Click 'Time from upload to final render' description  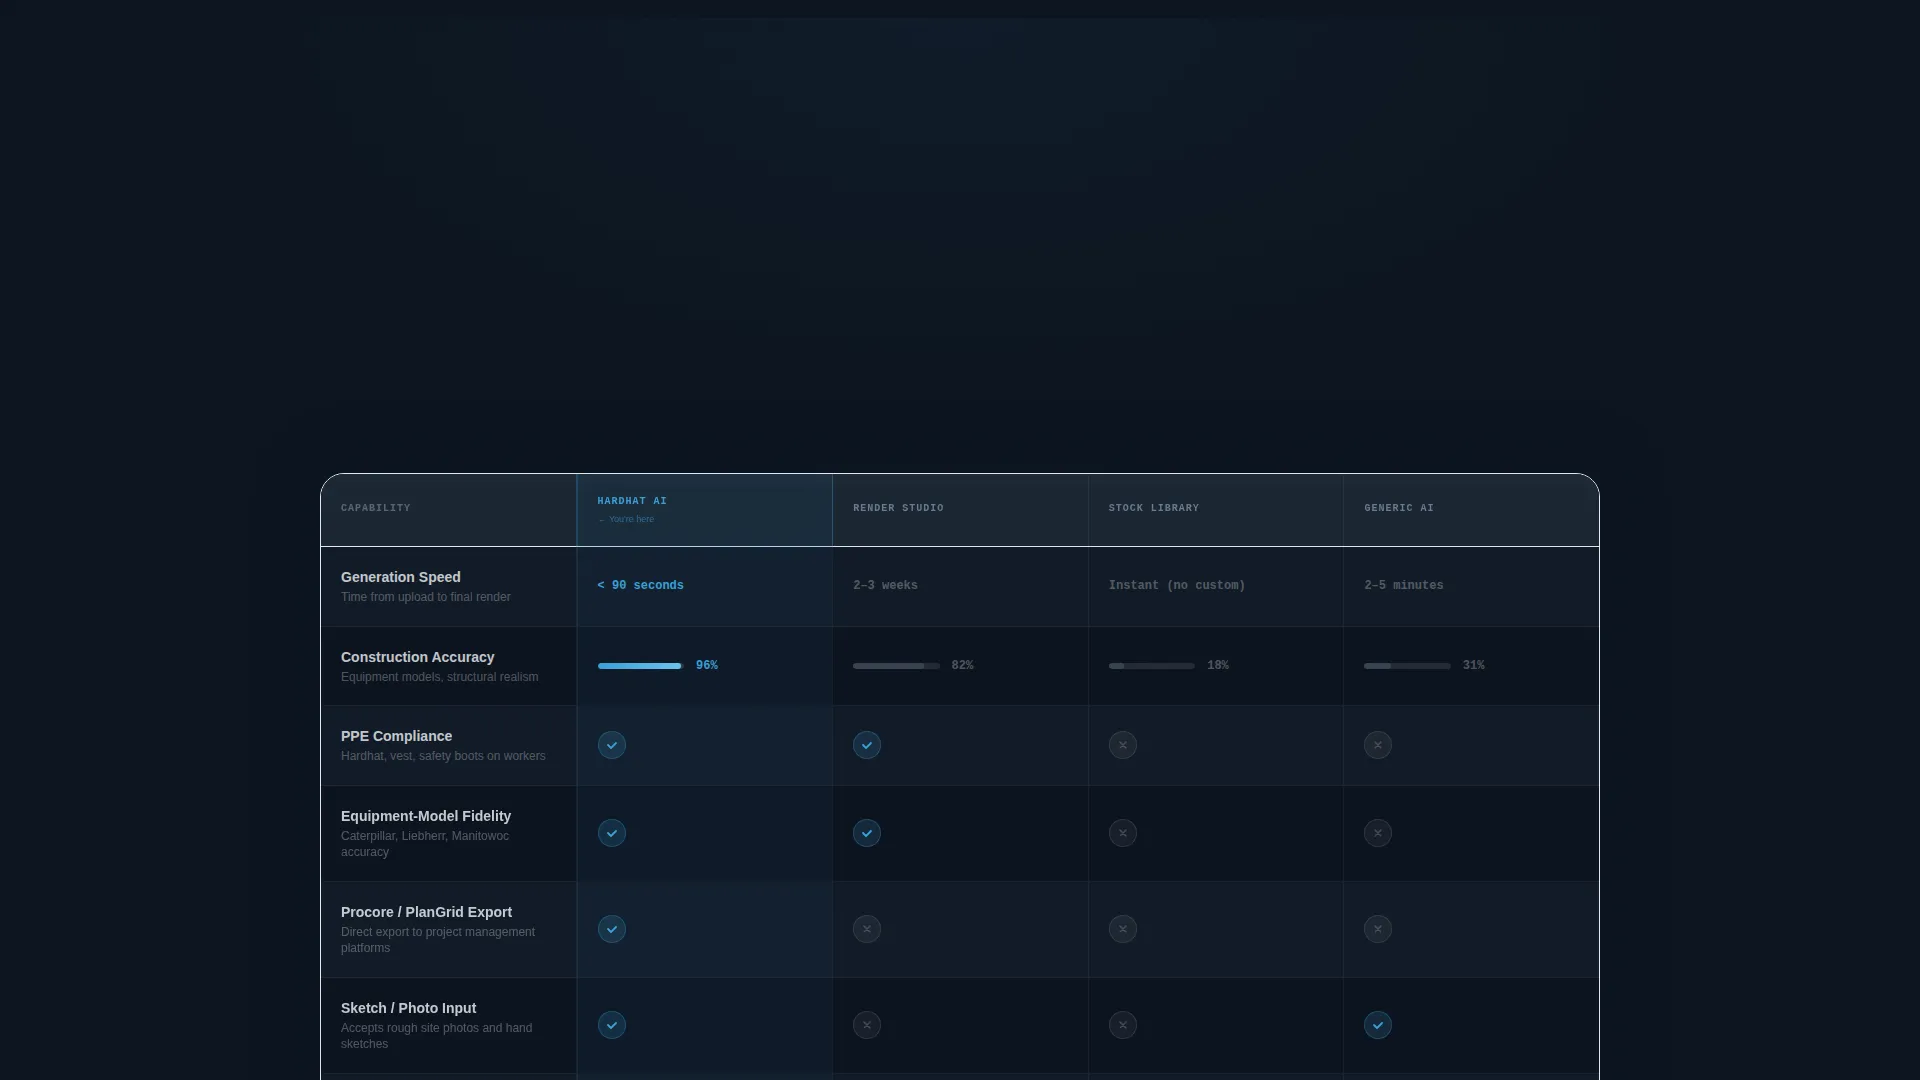click(x=425, y=597)
